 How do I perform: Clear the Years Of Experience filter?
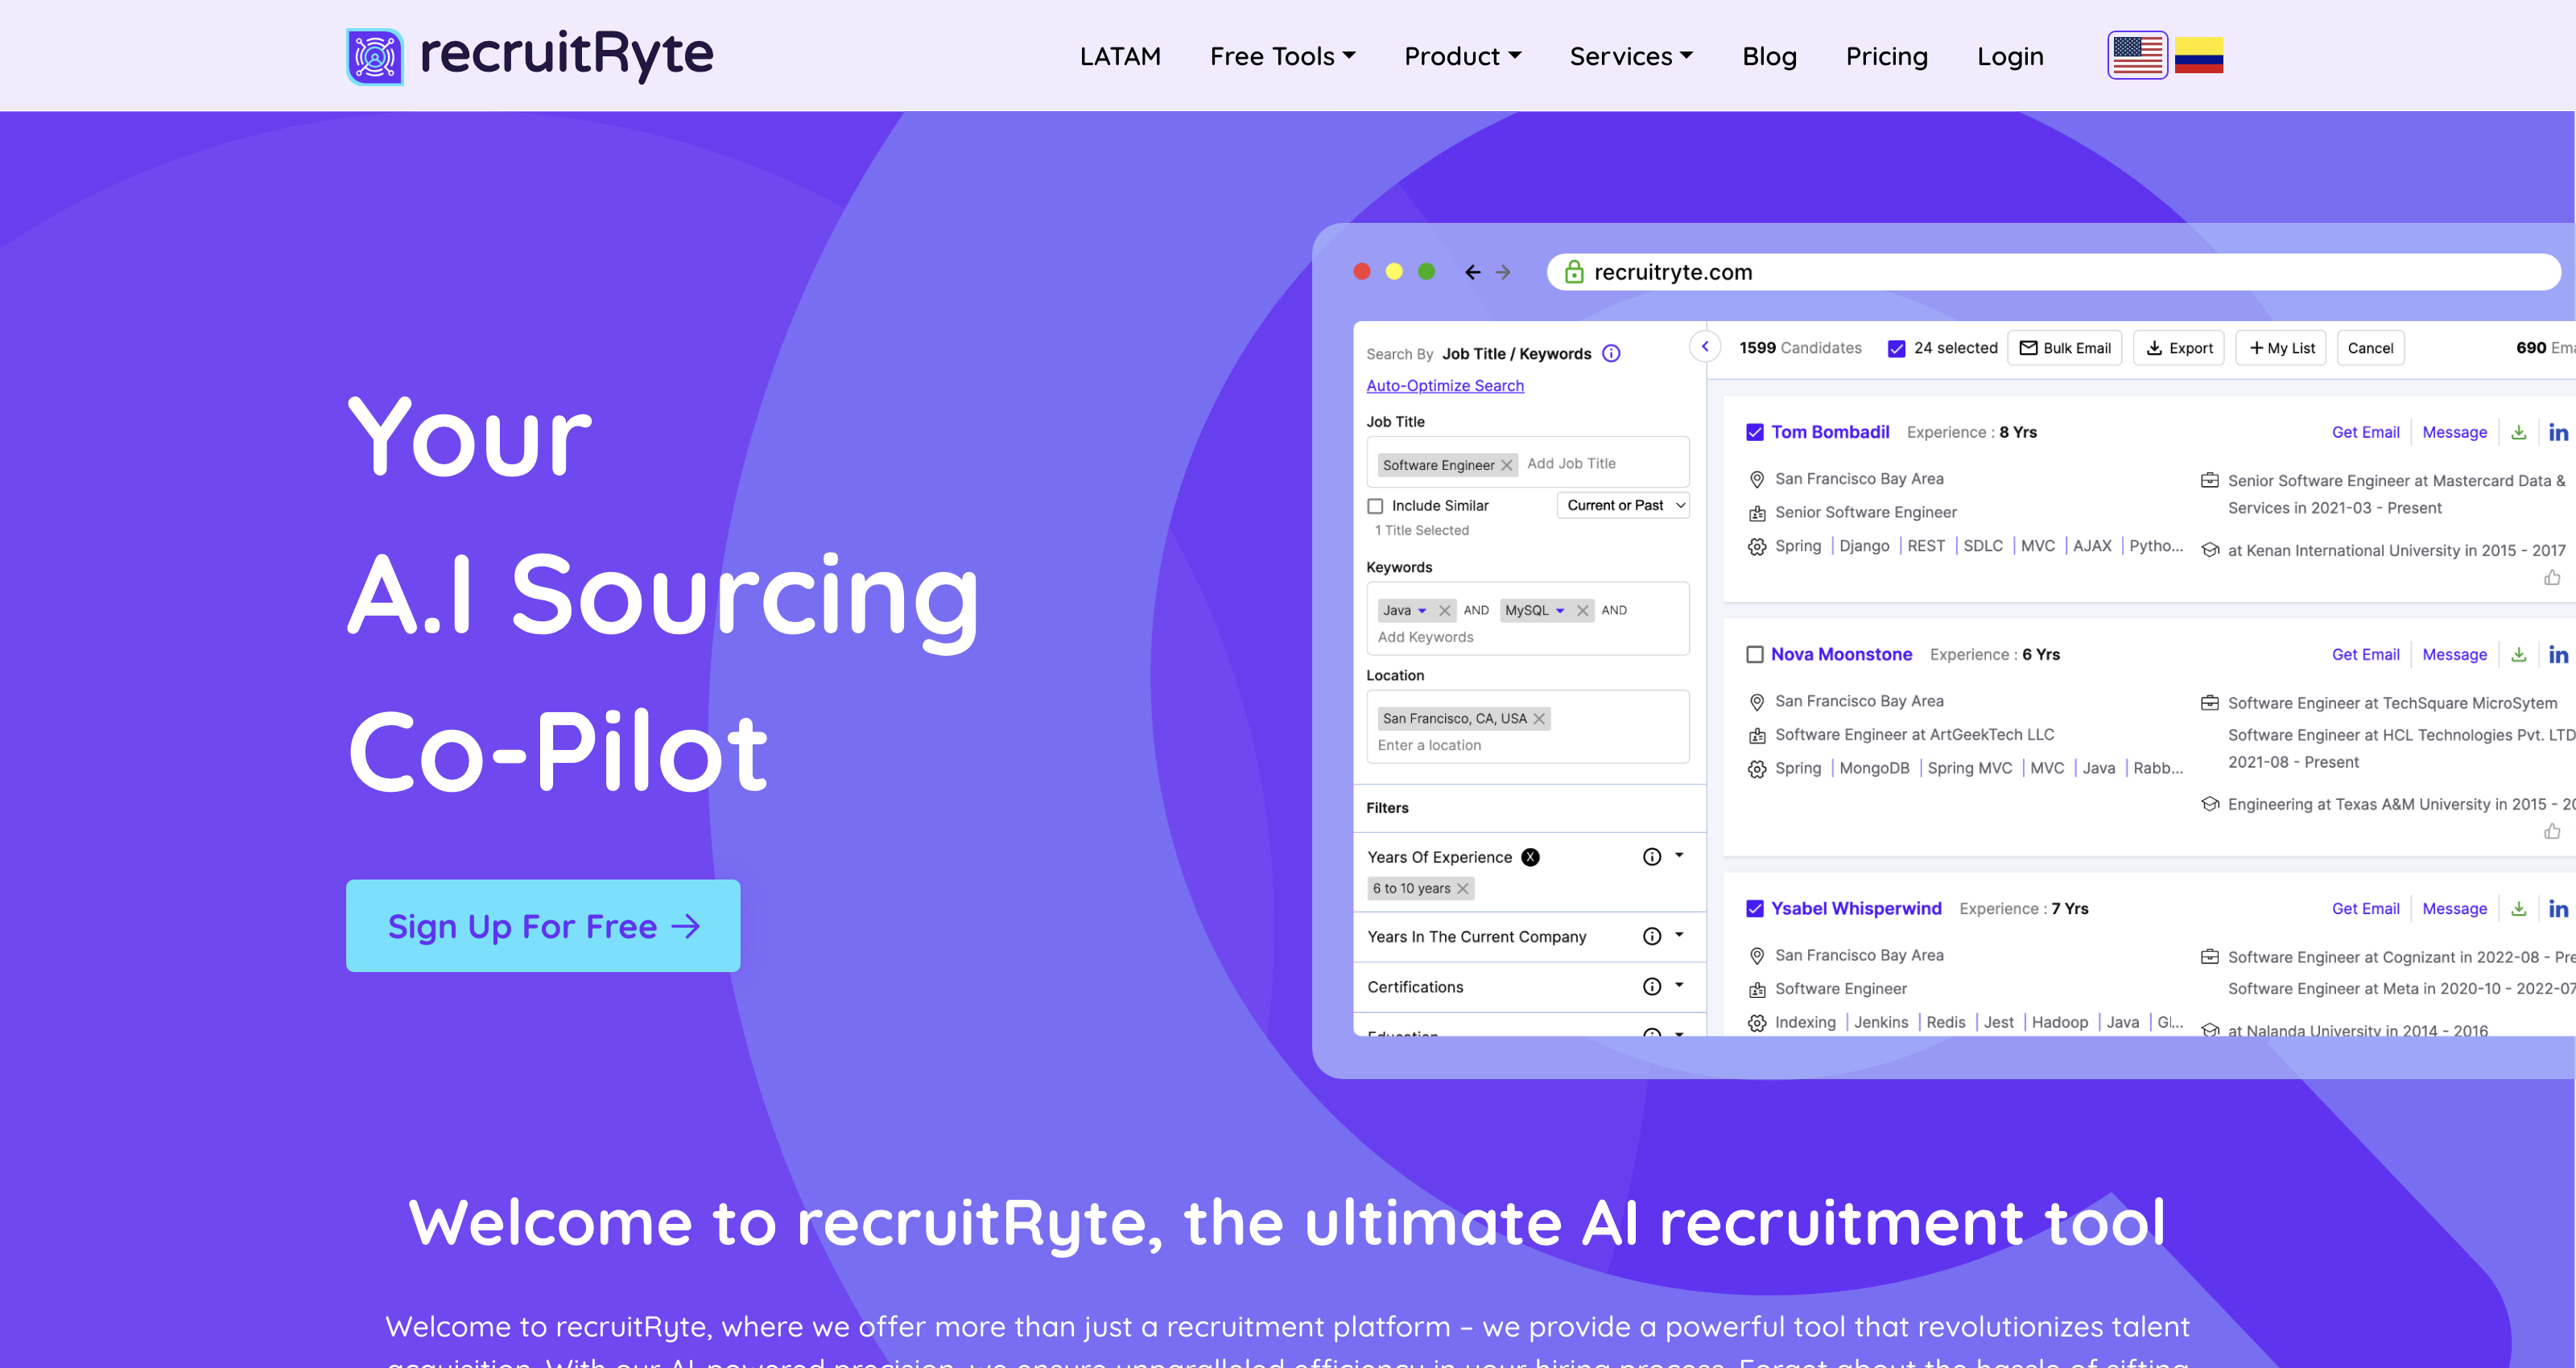click(x=1530, y=857)
